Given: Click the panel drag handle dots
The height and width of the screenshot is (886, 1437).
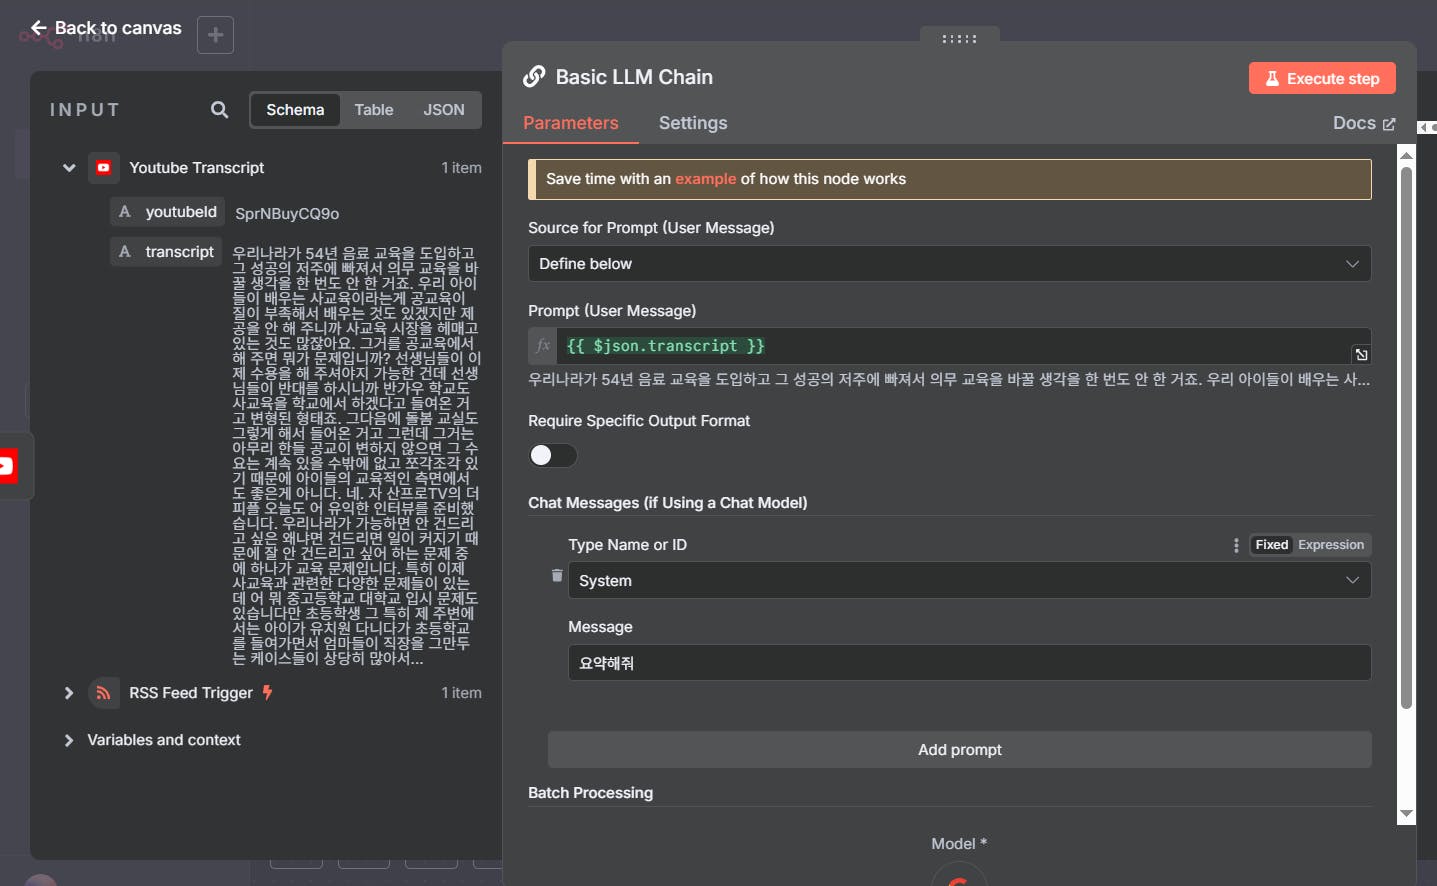Looking at the screenshot, I should click(959, 38).
